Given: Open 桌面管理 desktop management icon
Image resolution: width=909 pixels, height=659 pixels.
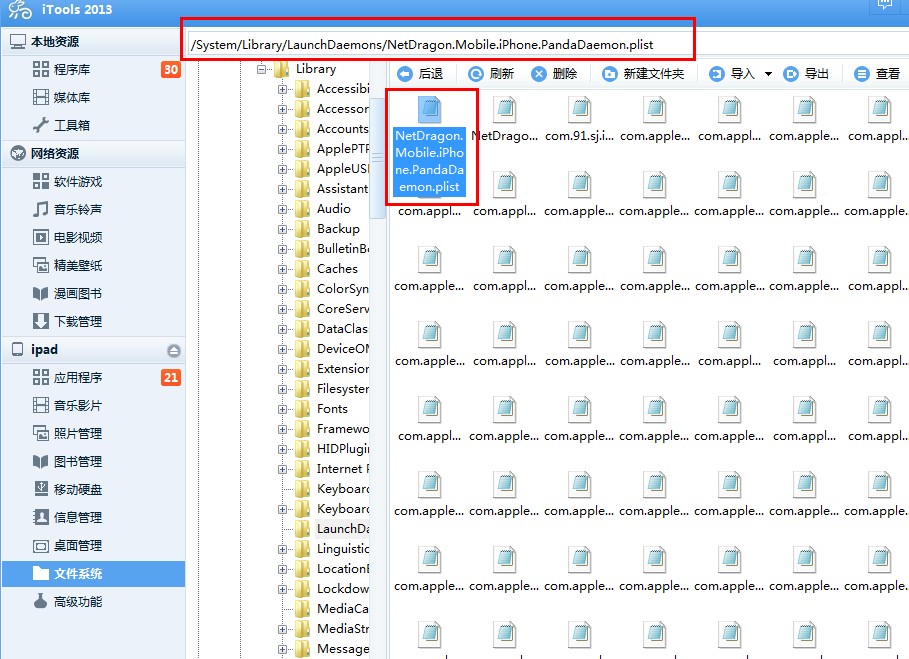Looking at the screenshot, I should [41, 545].
